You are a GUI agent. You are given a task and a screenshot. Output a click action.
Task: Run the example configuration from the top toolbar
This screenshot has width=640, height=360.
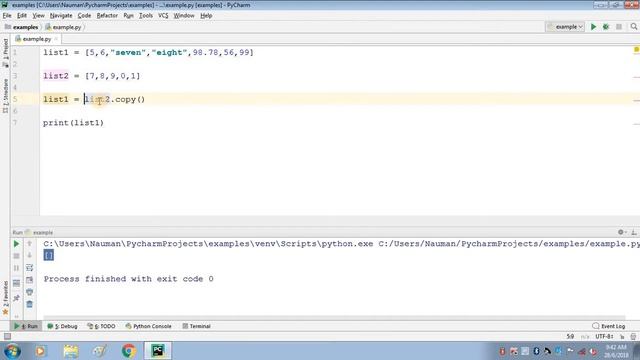[593, 27]
